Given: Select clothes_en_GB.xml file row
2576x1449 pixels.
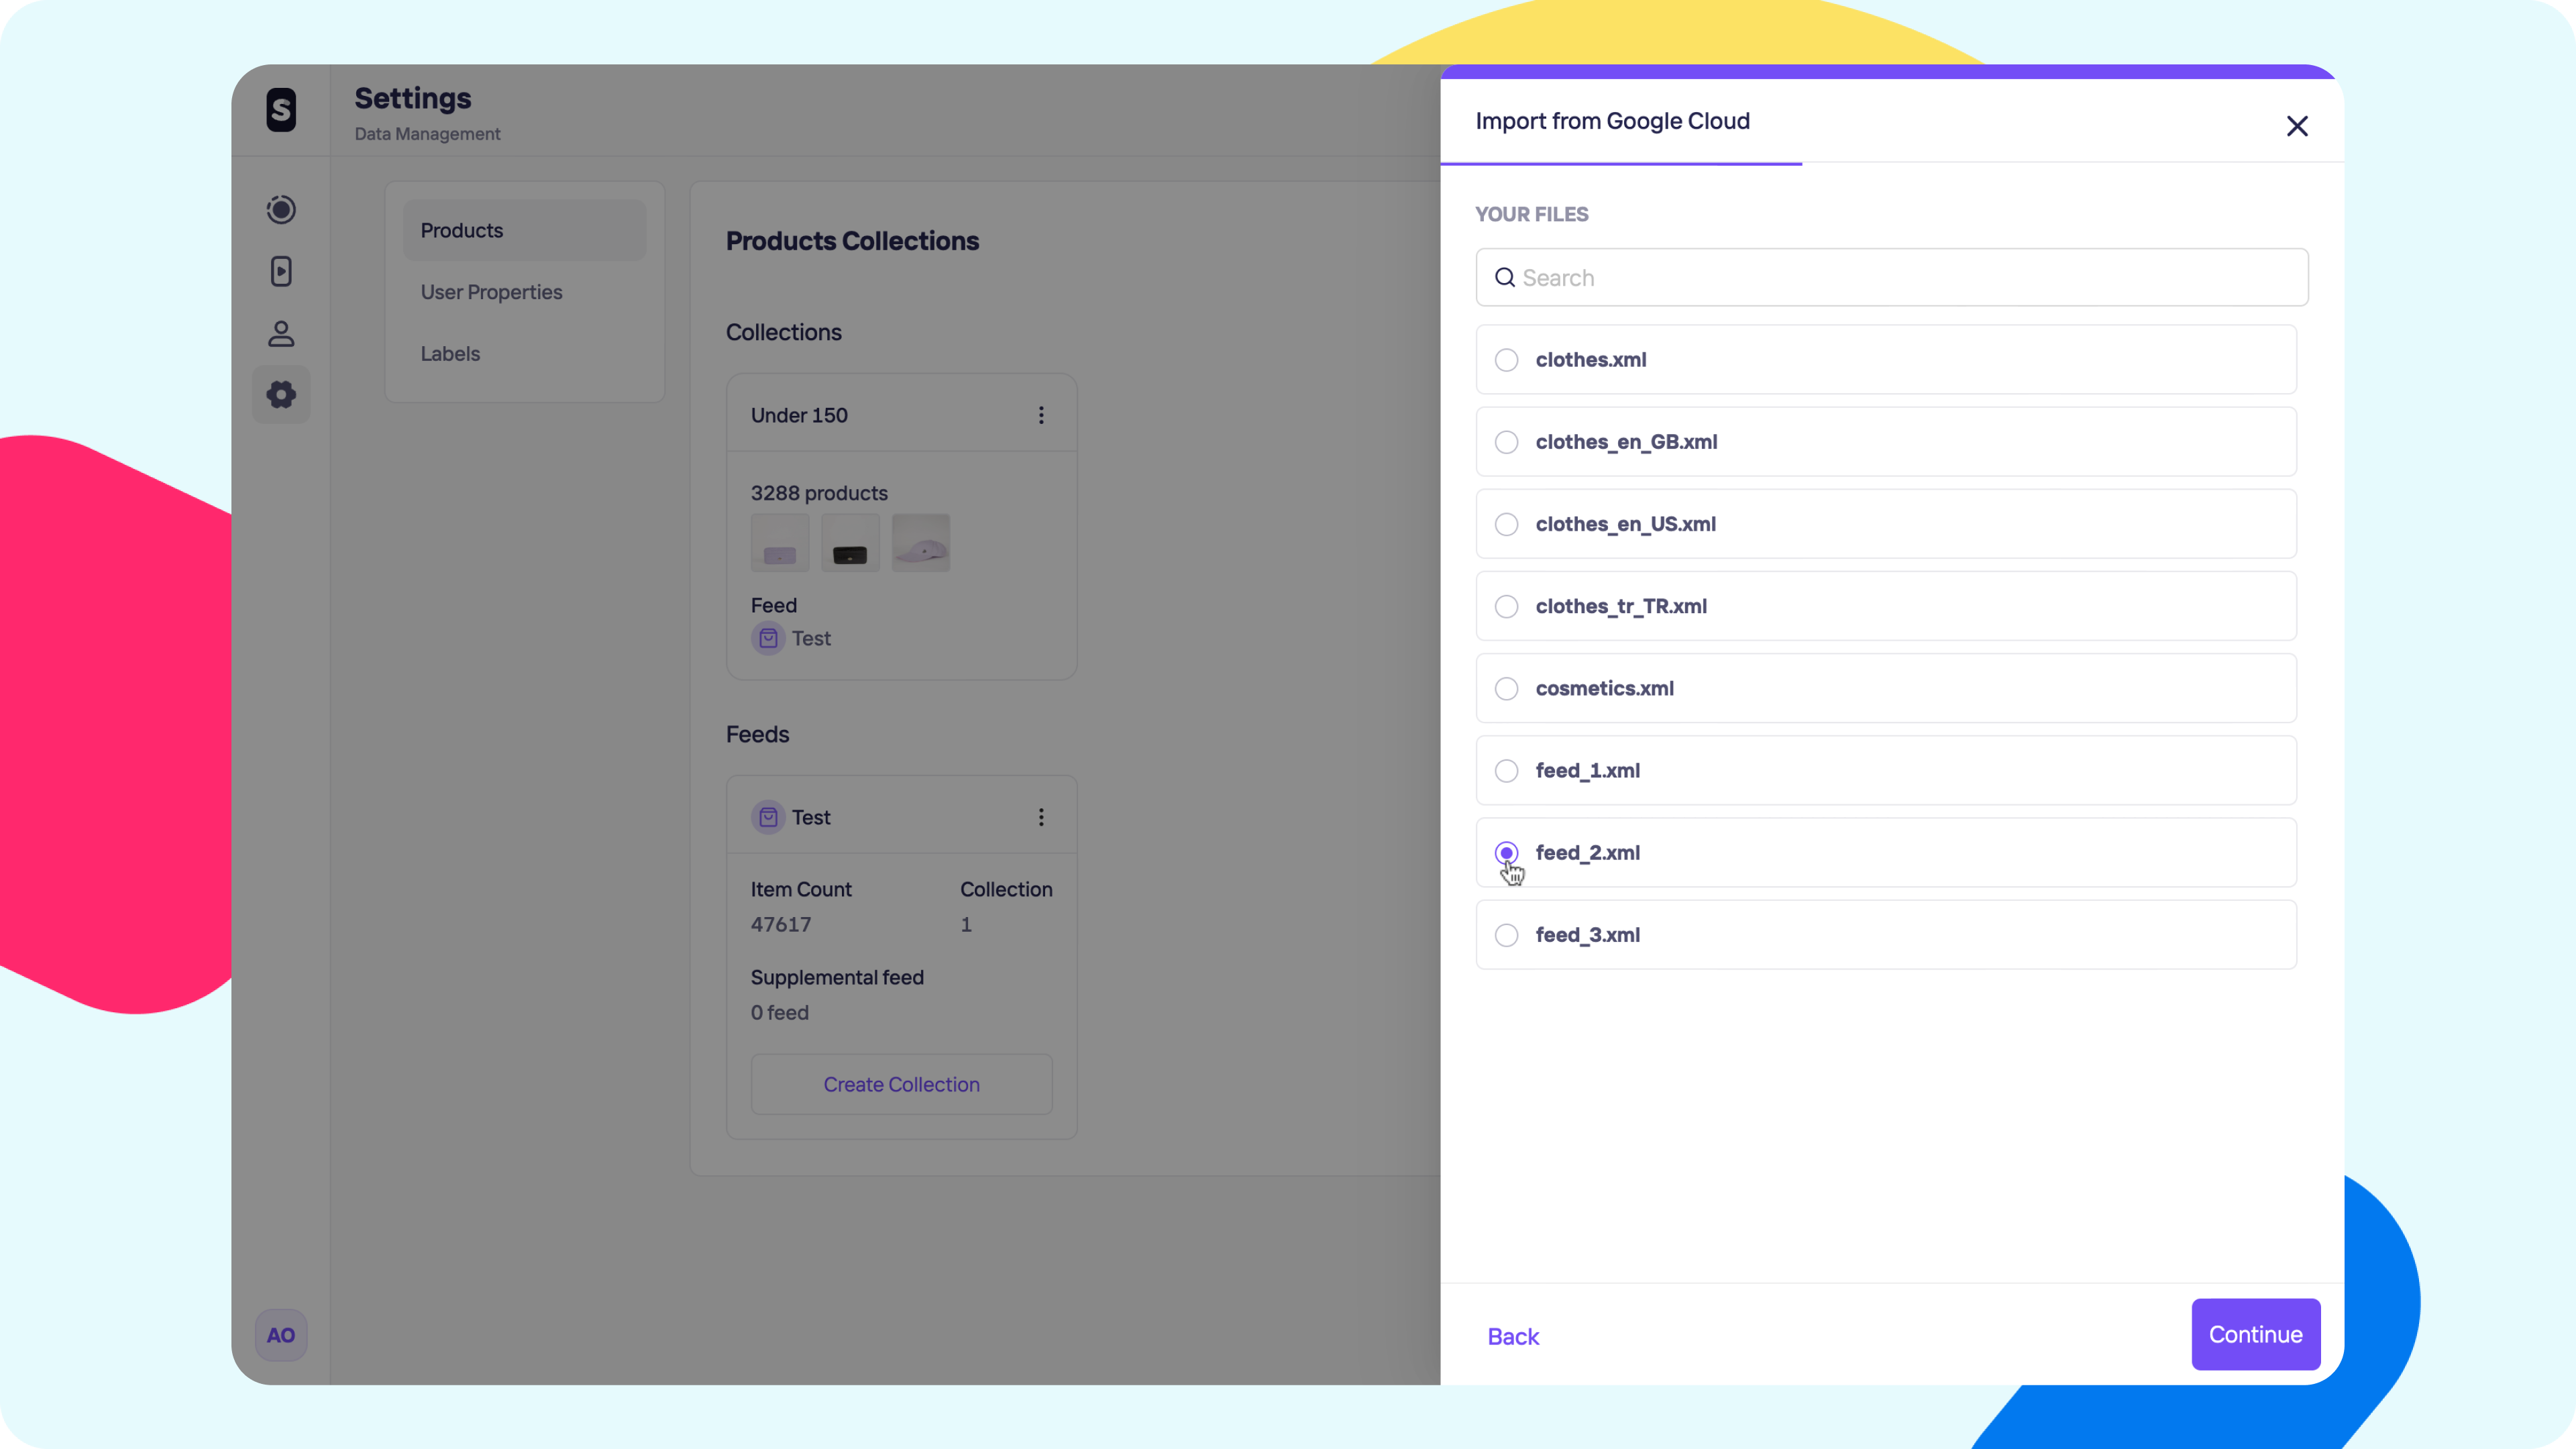Looking at the screenshot, I should click(1885, 442).
